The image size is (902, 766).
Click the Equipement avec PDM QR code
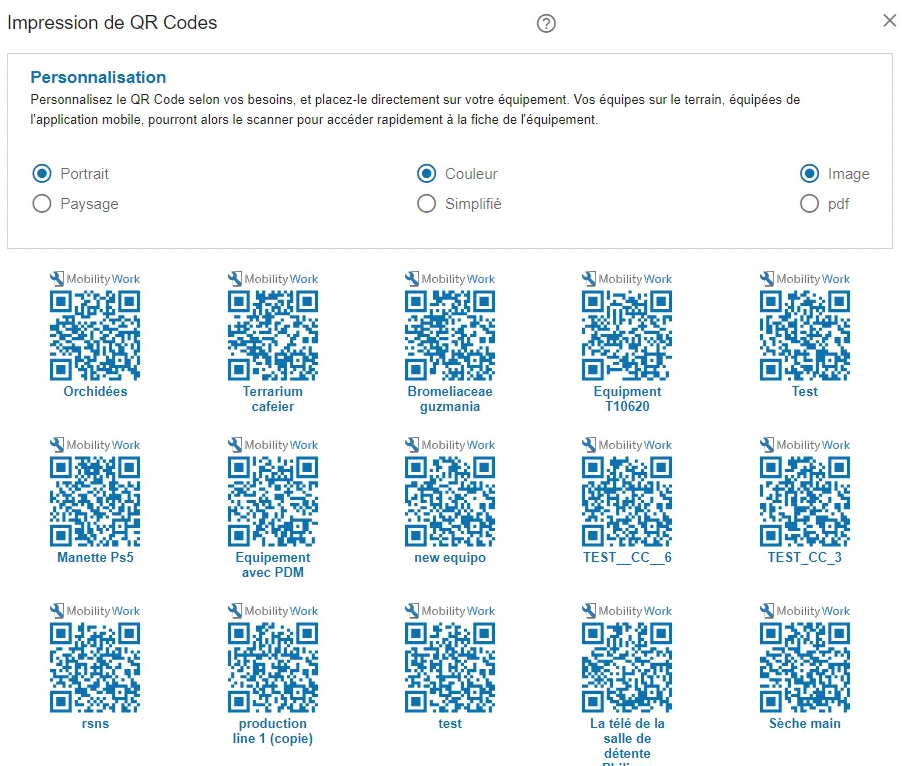pos(273,501)
